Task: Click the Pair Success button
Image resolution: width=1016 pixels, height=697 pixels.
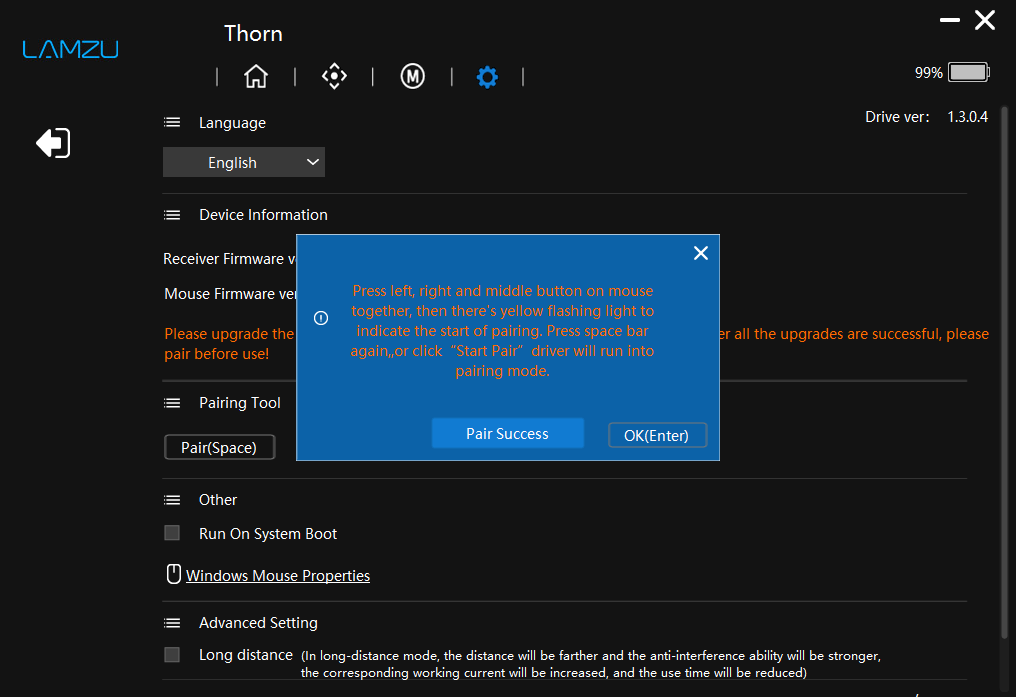Action: [507, 433]
